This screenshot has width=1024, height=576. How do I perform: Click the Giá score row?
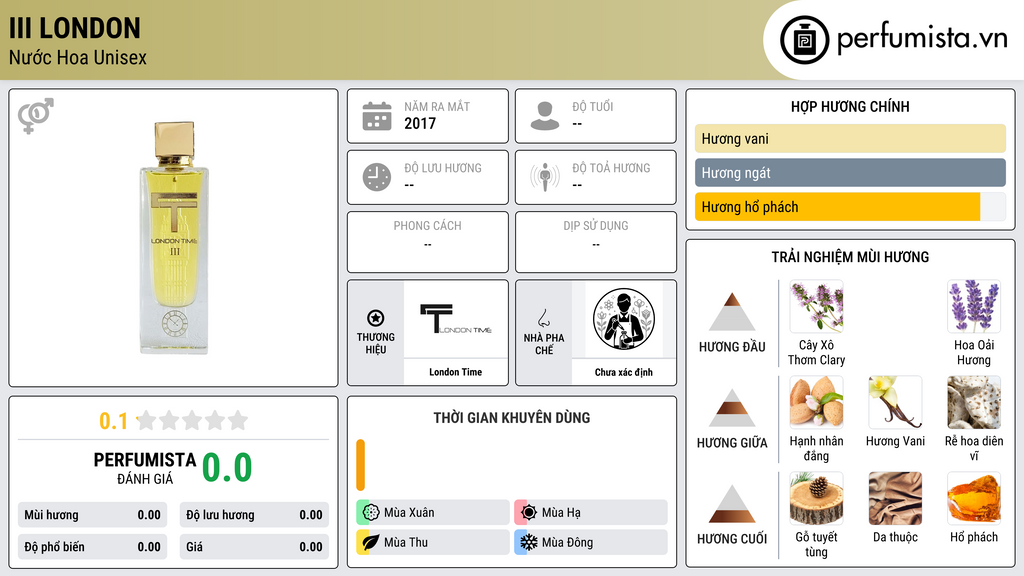[x=254, y=547]
